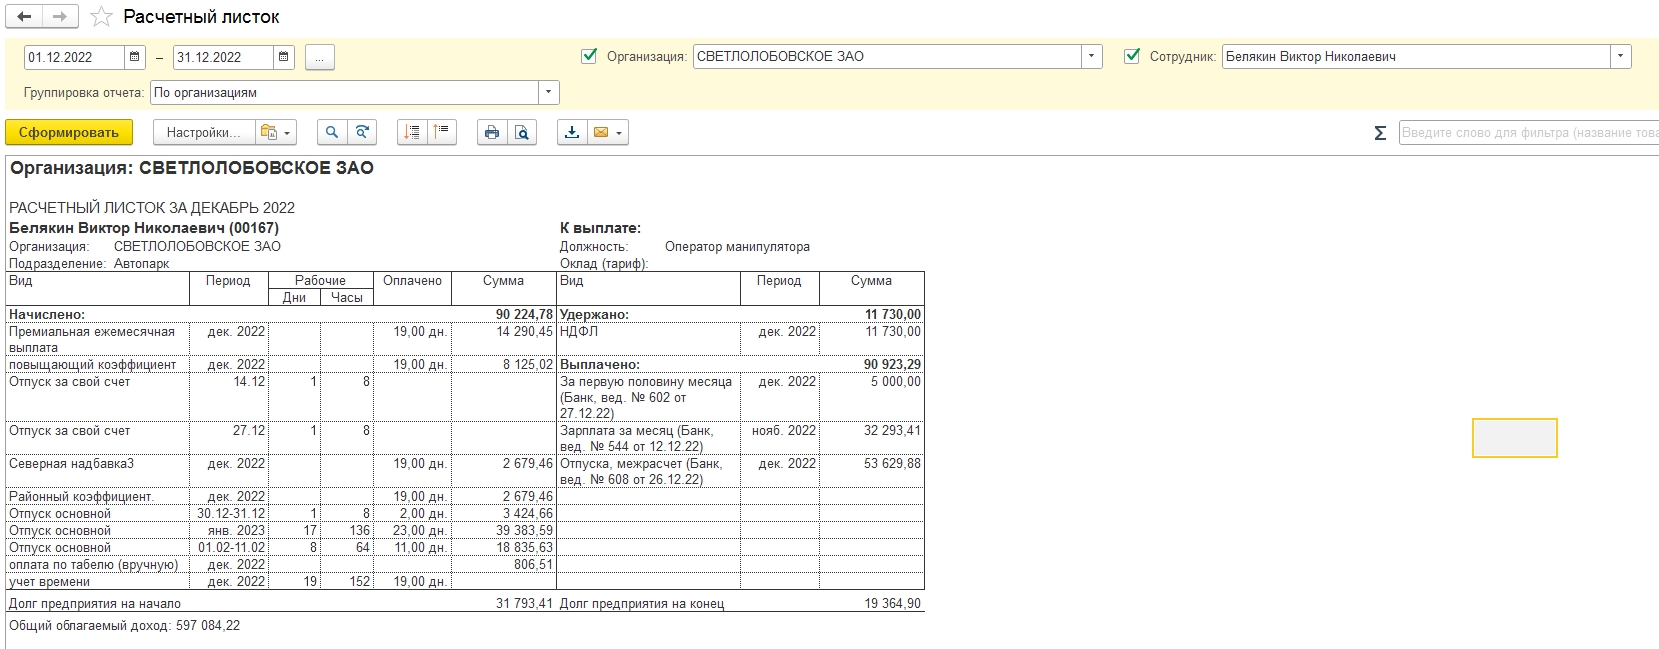Select employee name with code (00167)
1659x649 pixels.
(144, 228)
